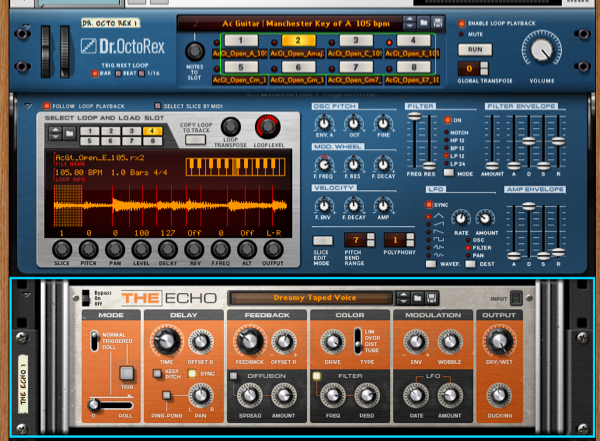
Task: Click the Dr. Octo Rex save patch icon
Action: (x=439, y=21)
